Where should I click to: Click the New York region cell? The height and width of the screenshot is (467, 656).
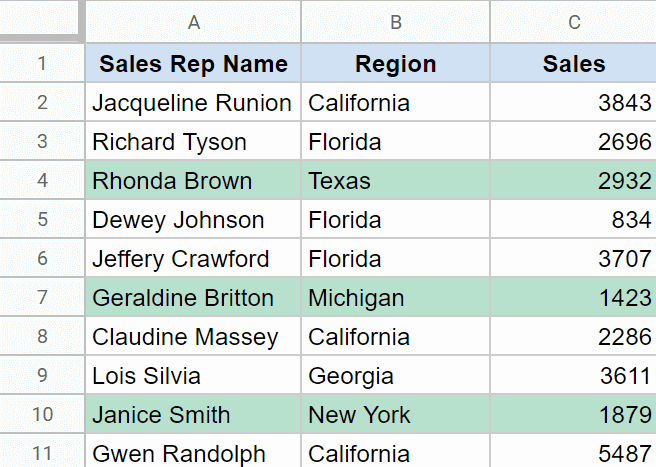pyautogui.click(x=395, y=415)
